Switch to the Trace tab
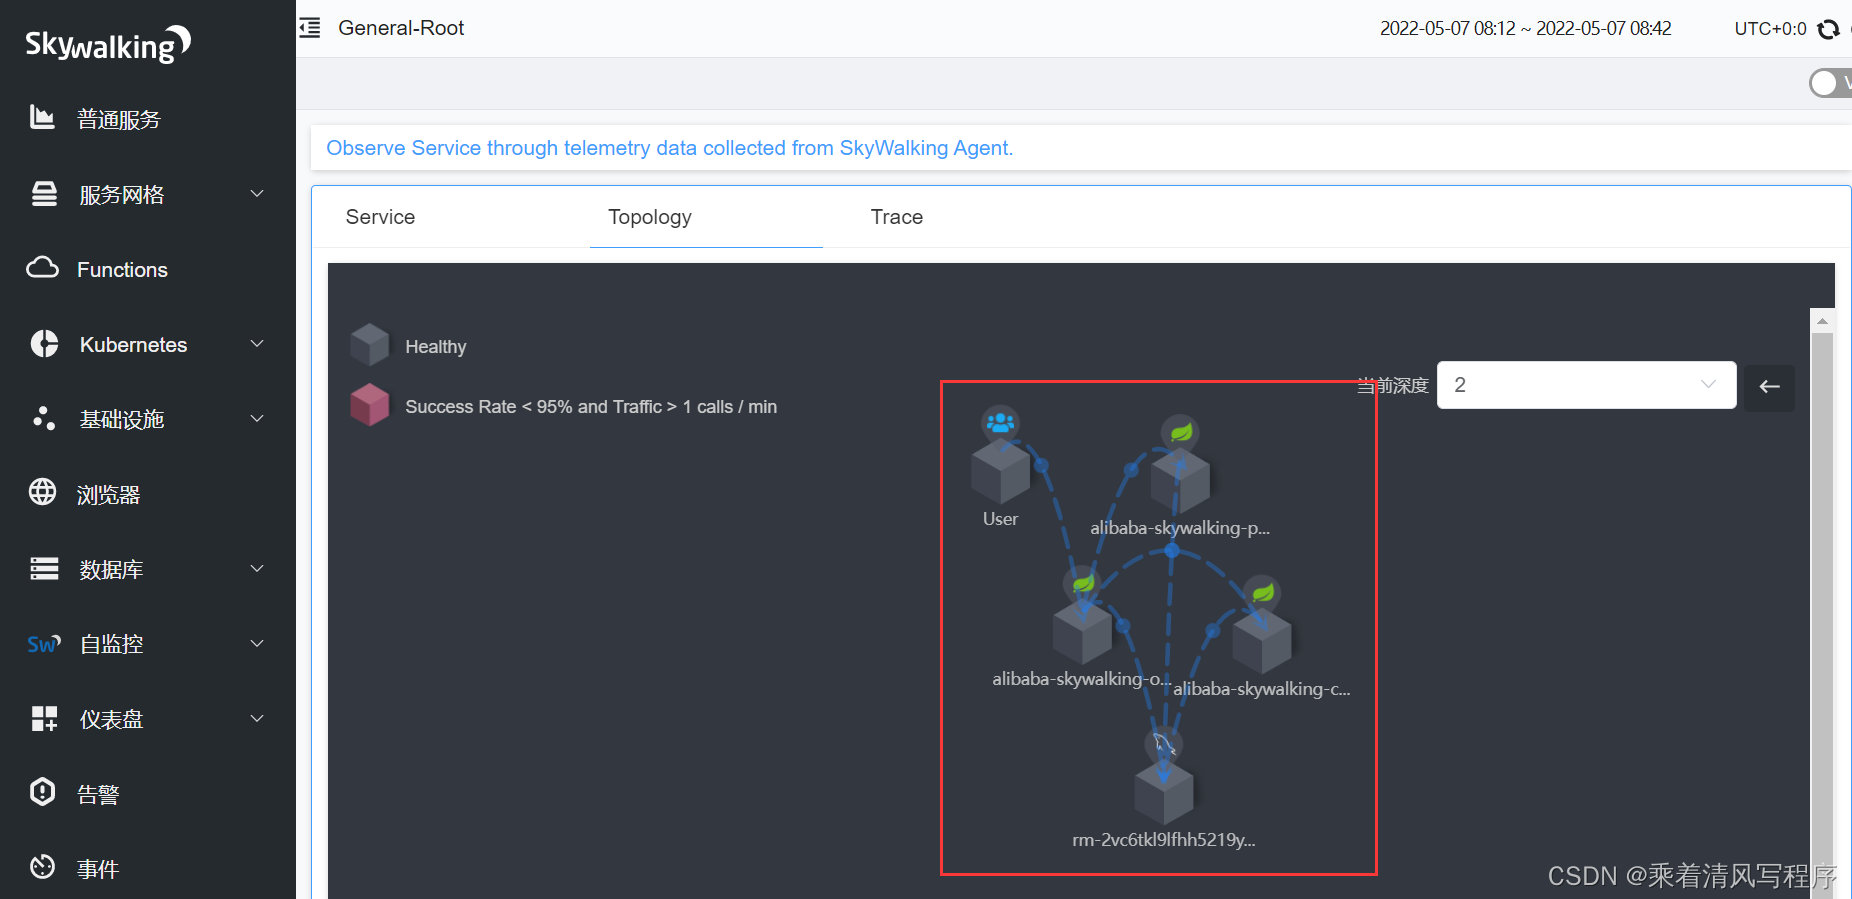Image resolution: width=1852 pixels, height=899 pixels. click(x=897, y=217)
